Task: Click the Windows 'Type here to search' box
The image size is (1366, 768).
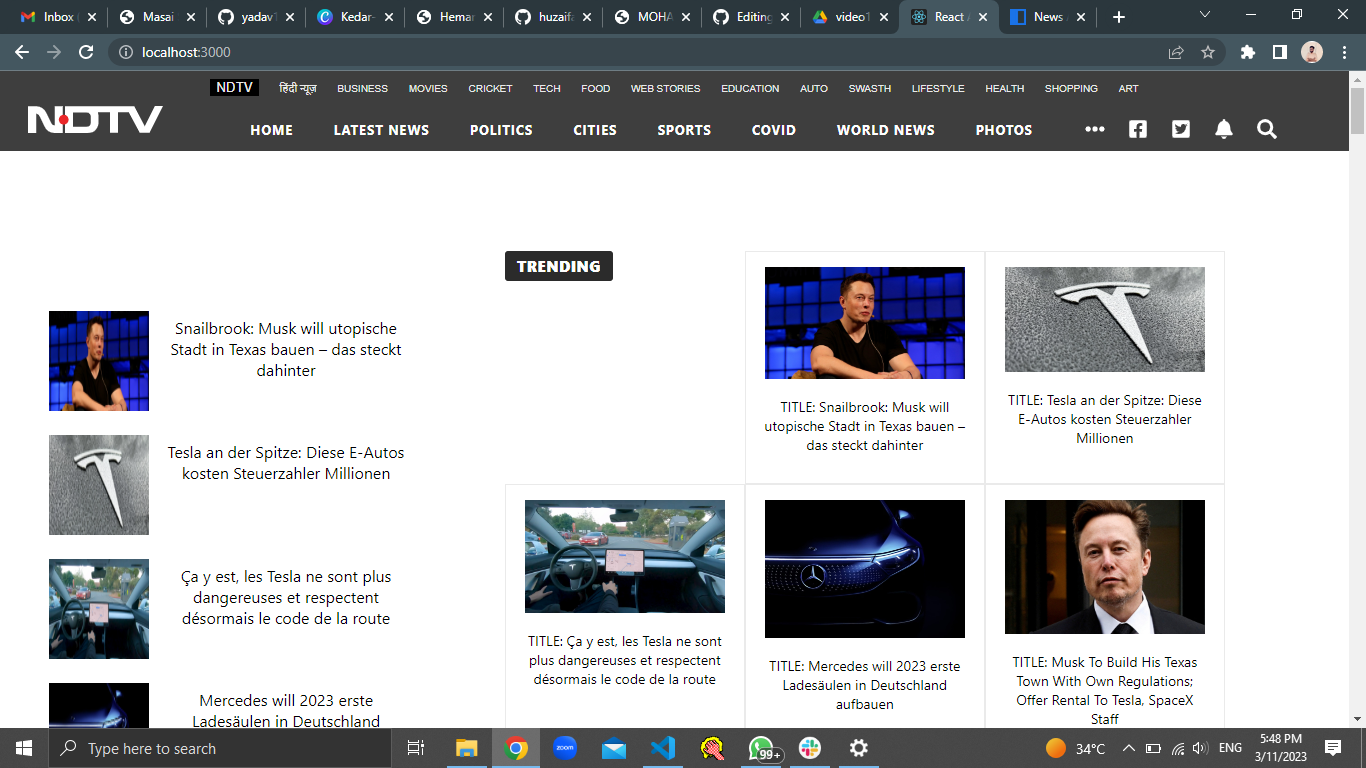Action: coord(220,748)
